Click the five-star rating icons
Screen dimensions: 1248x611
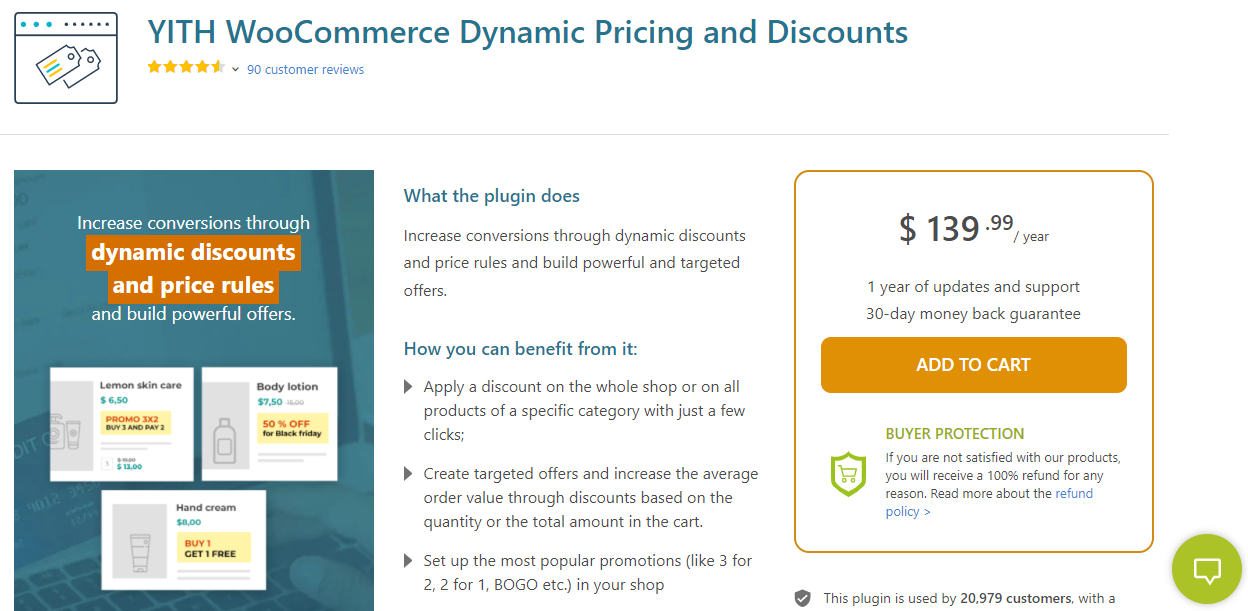pos(186,68)
